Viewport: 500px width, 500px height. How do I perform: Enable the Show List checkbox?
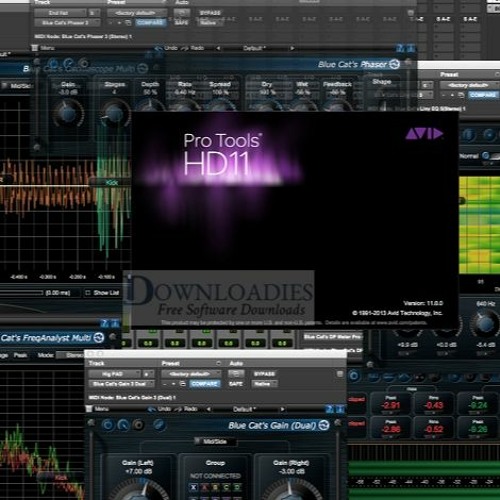point(88,293)
